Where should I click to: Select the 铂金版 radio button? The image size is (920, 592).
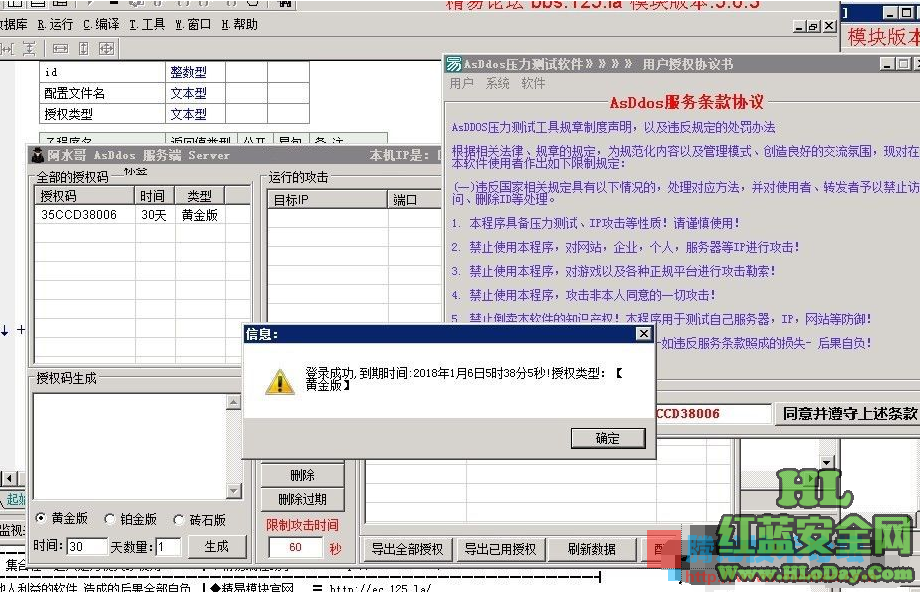[110, 519]
